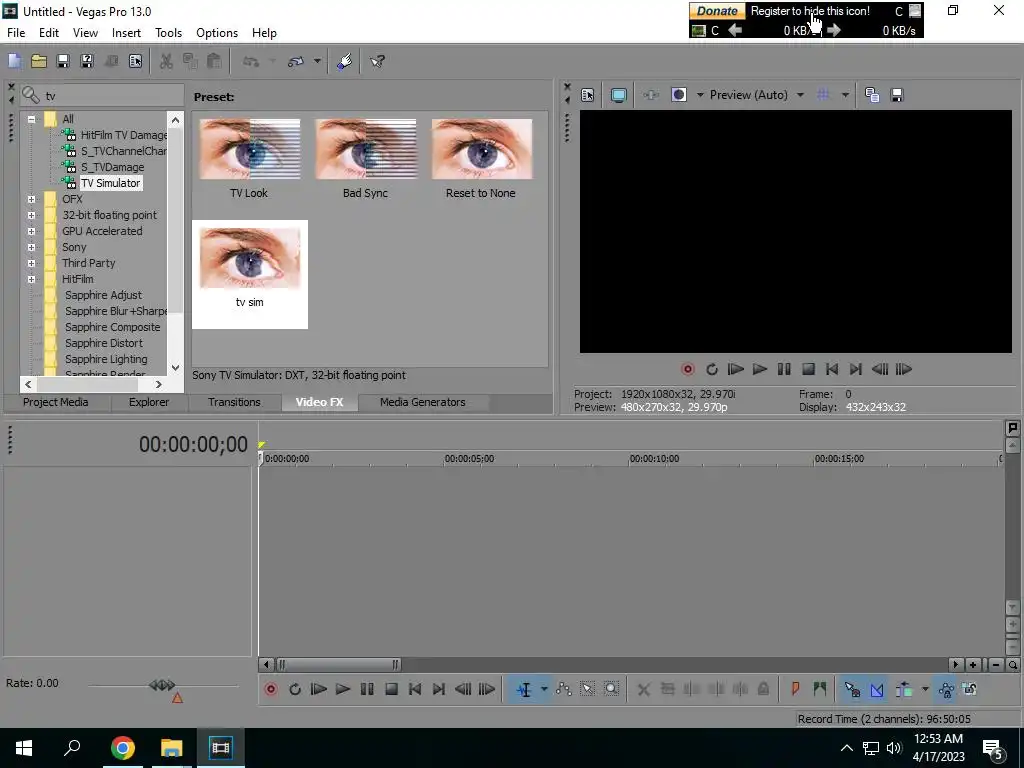Viewport: 1024px width, 768px height.
Task: Copy snapshot to clipboard in preview toolbar
Action: [872, 95]
